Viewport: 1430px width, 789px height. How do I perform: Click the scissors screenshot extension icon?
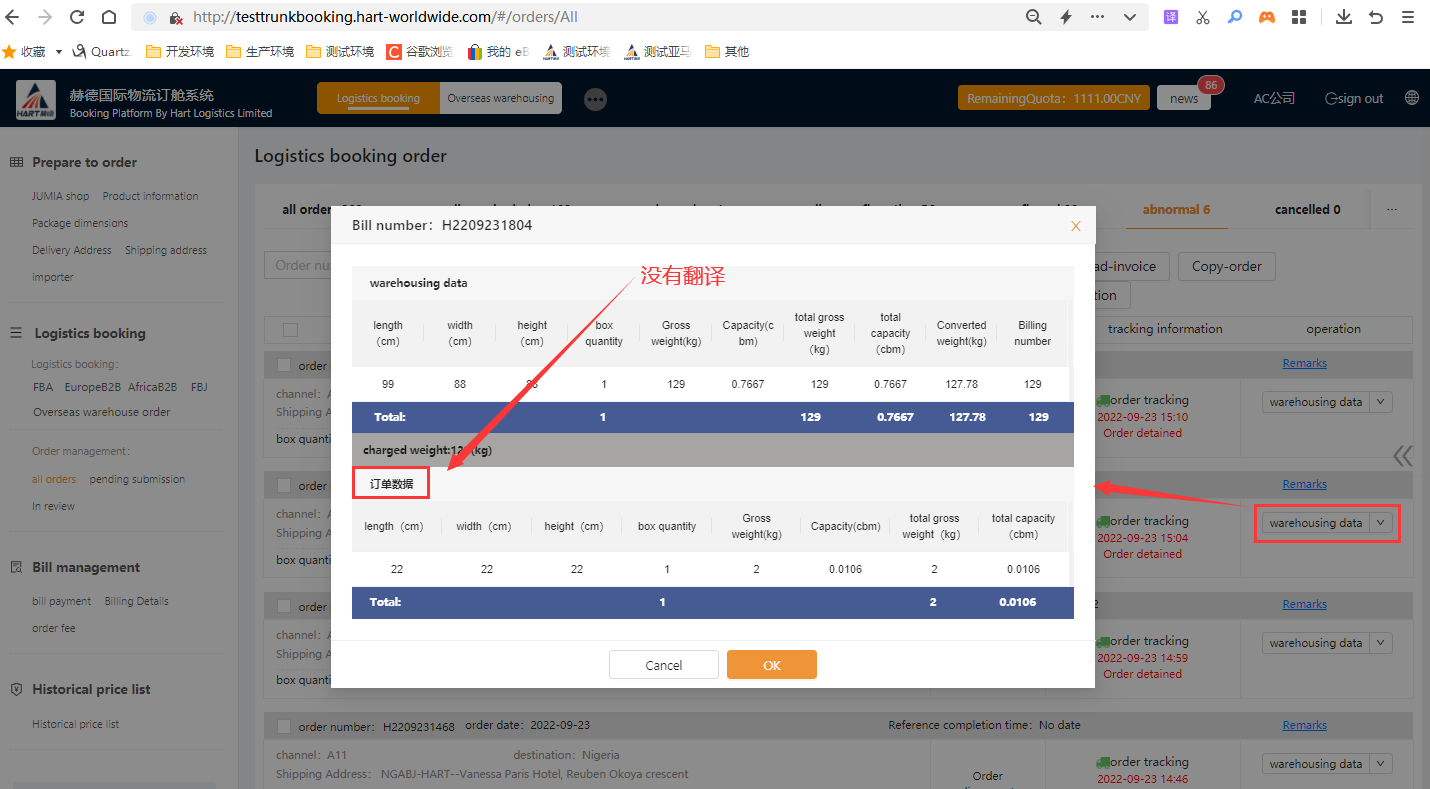(1203, 17)
